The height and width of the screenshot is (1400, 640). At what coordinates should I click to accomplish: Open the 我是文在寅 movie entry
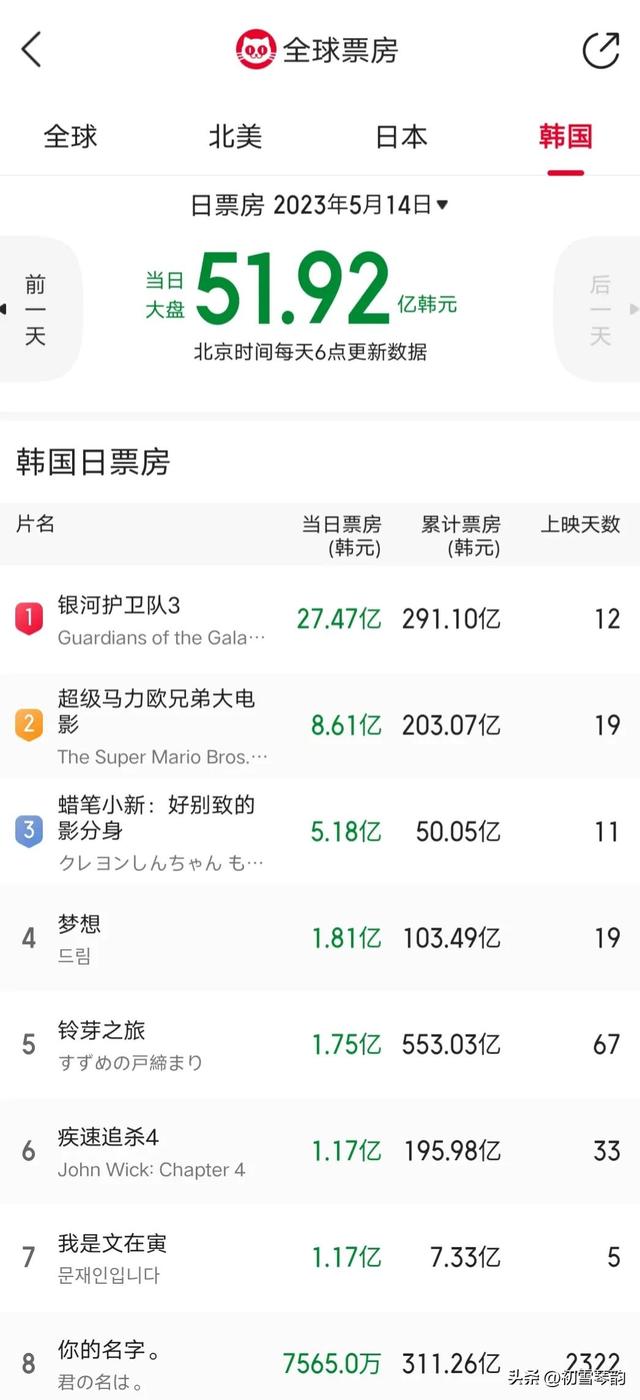(x=320, y=1257)
